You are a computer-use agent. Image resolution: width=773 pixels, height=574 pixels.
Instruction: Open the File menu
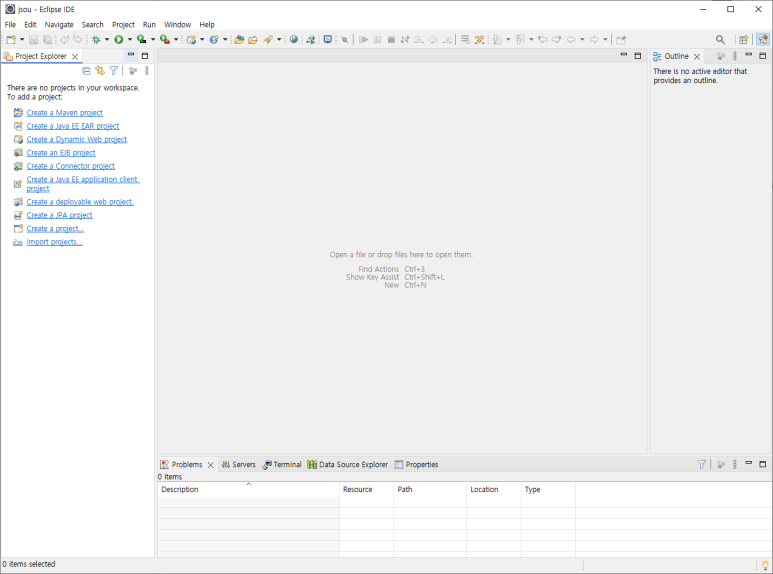10,25
